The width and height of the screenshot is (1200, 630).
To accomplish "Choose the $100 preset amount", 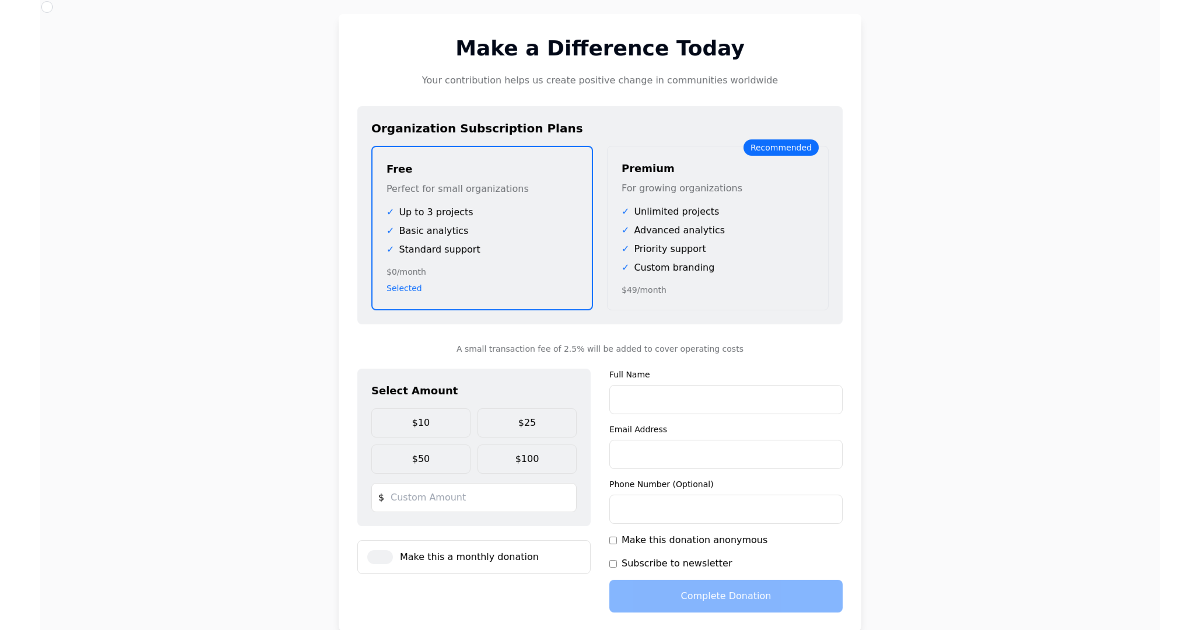I will [526, 458].
